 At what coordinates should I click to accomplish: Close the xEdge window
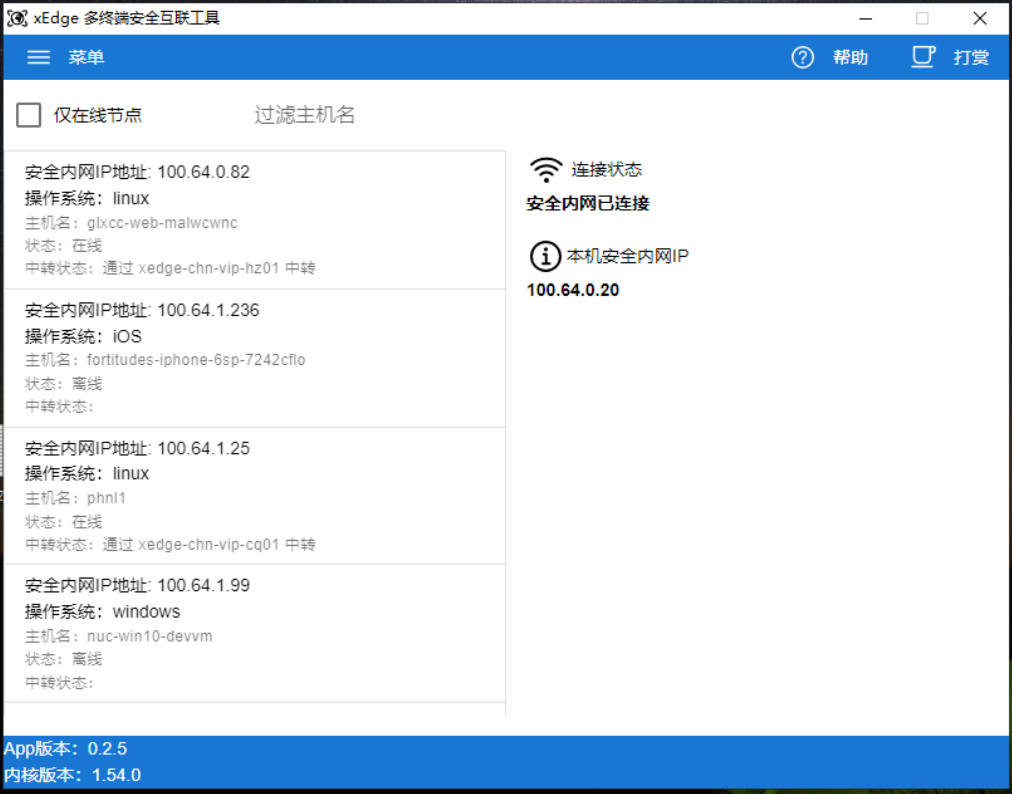980,18
